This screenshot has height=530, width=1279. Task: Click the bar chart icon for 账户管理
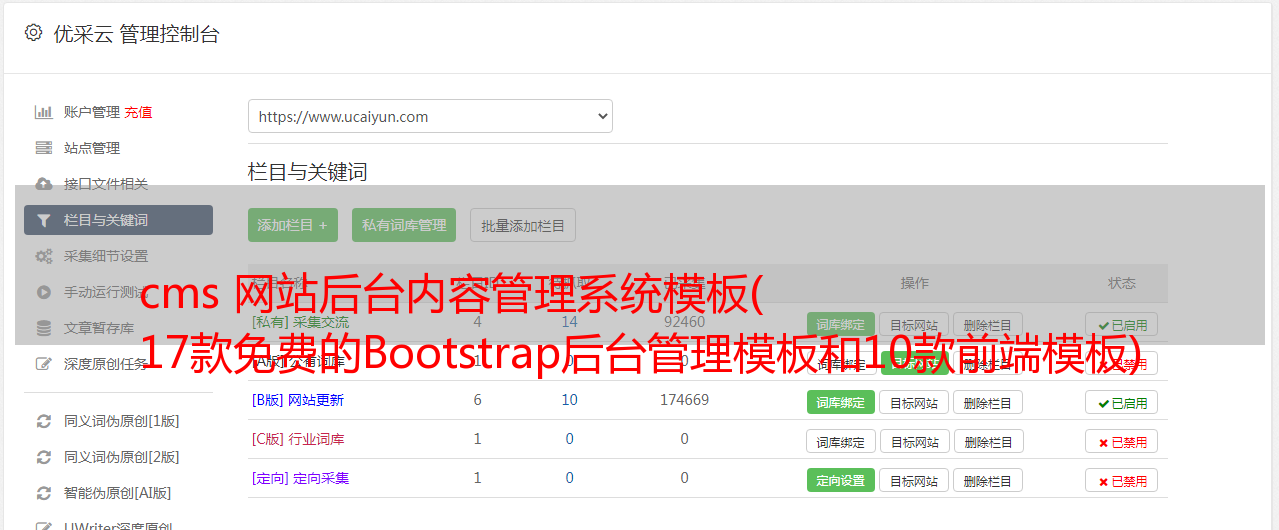(43, 112)
